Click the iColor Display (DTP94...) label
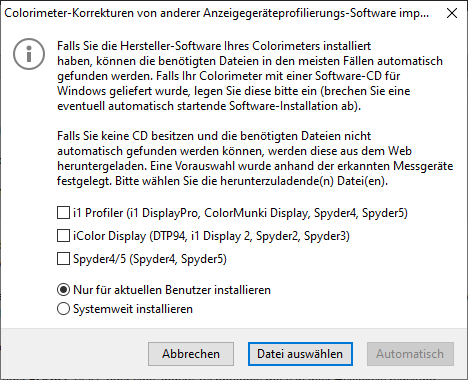This screenshot has height=380, width=468. 211,236
